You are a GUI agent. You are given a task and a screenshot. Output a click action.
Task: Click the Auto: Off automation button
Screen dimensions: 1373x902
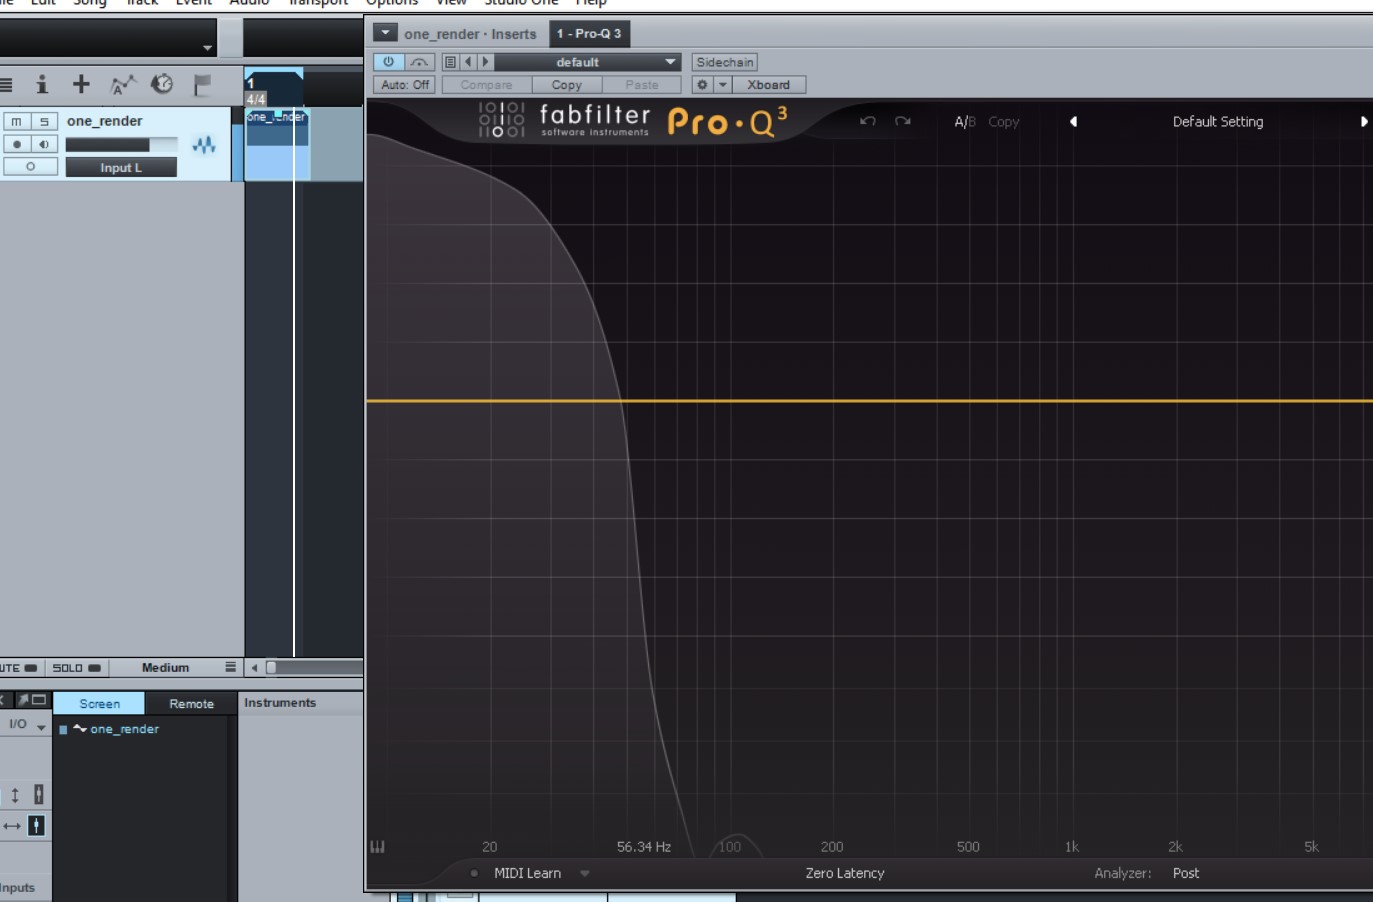tap(405, 85)
